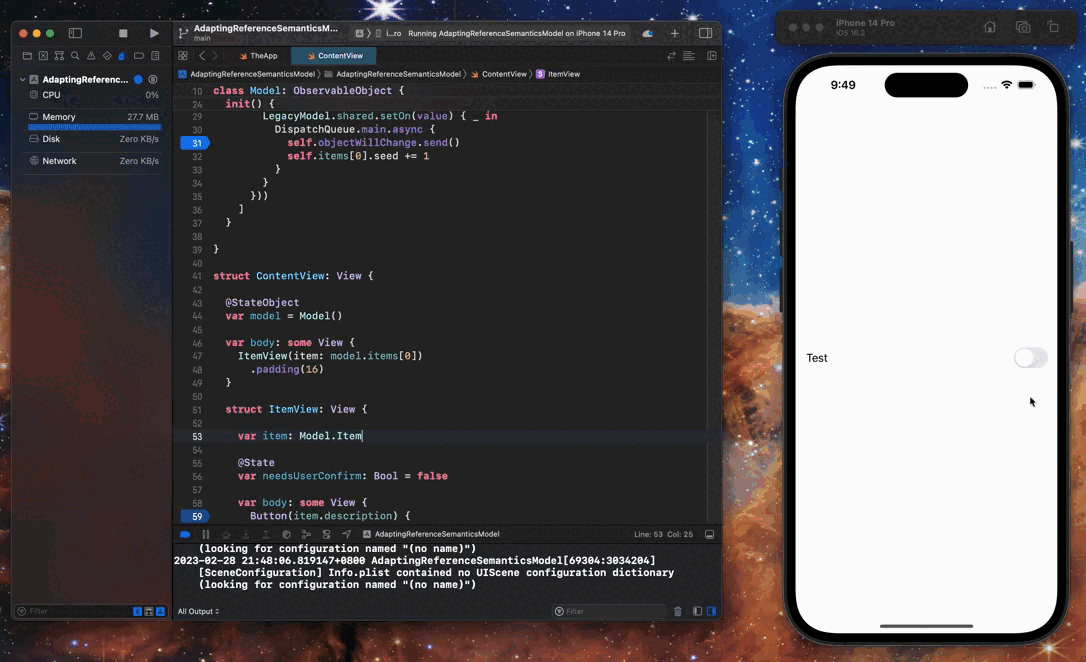Deactivate breakpoints in debug bar
The height and width of the screenshot is (662, 1086).
pyautogui.click(x=185, y=535)
